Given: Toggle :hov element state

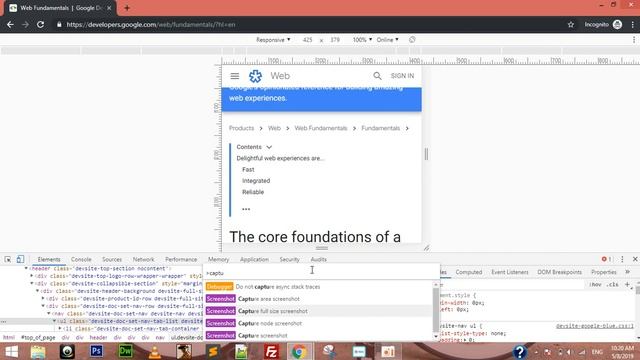Looking at the screenshot, I should 595,284.
